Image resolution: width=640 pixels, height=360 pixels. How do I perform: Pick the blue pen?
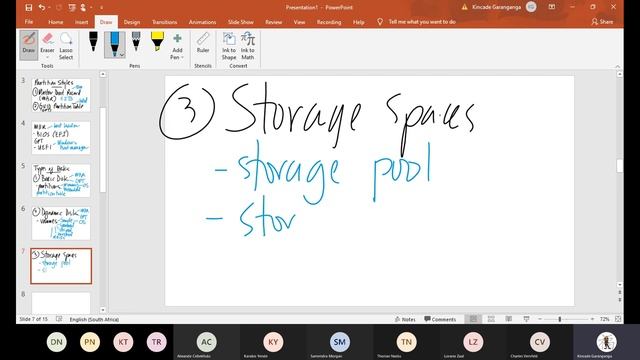[114, 43]
